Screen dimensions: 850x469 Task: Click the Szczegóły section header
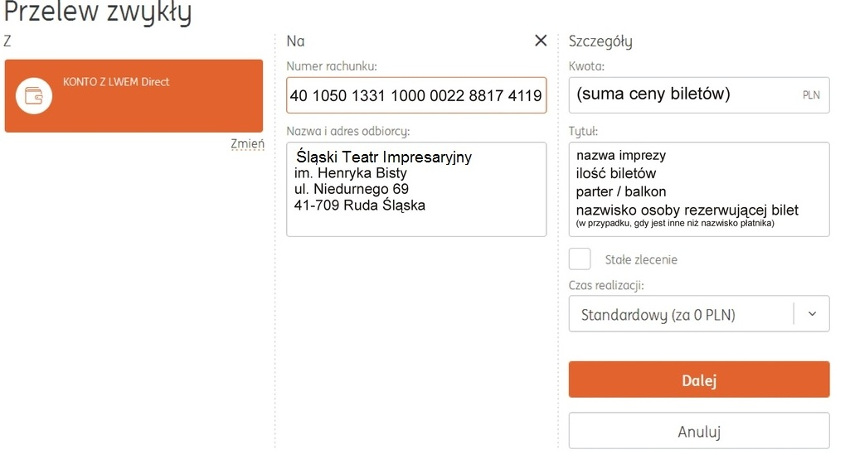tap(600, 41)
